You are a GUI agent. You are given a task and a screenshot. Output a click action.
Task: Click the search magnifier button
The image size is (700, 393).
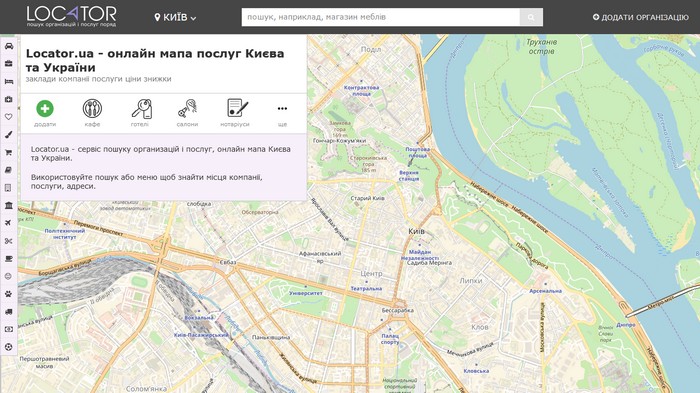coord(531,17)
